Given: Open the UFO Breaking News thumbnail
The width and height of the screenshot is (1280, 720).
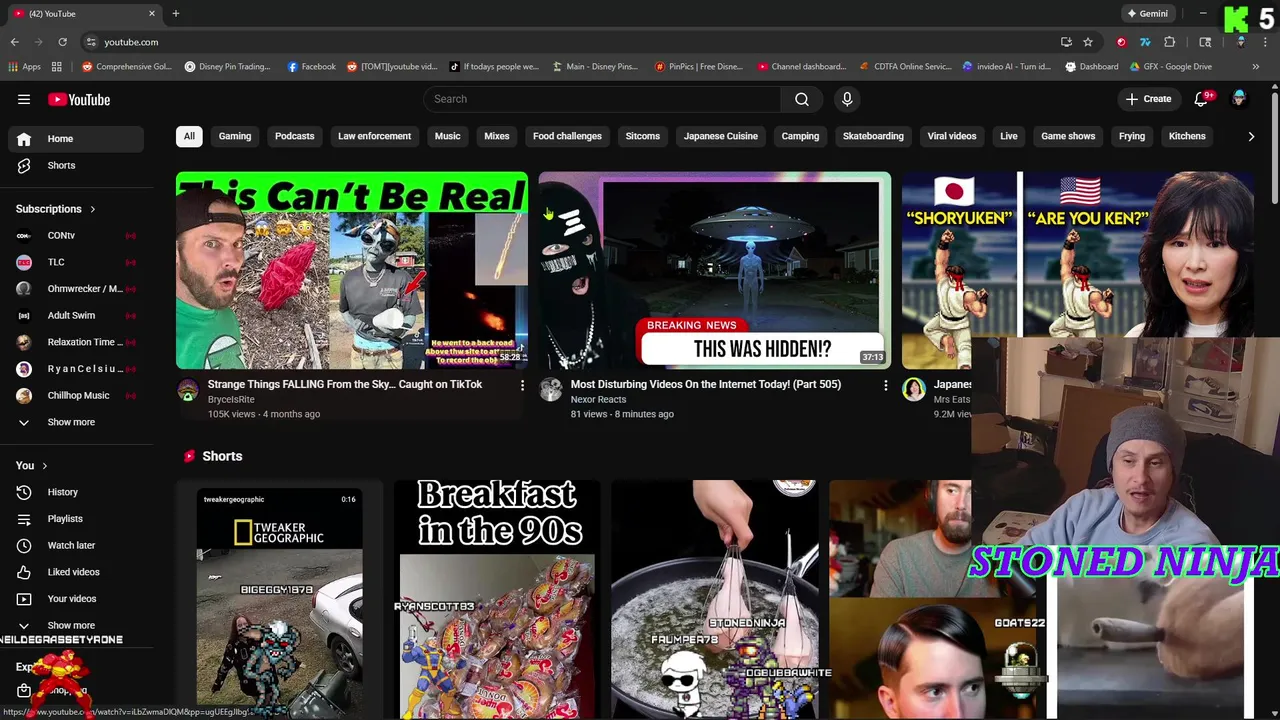Looking at the screenshot, I should (x=715, y=271).
